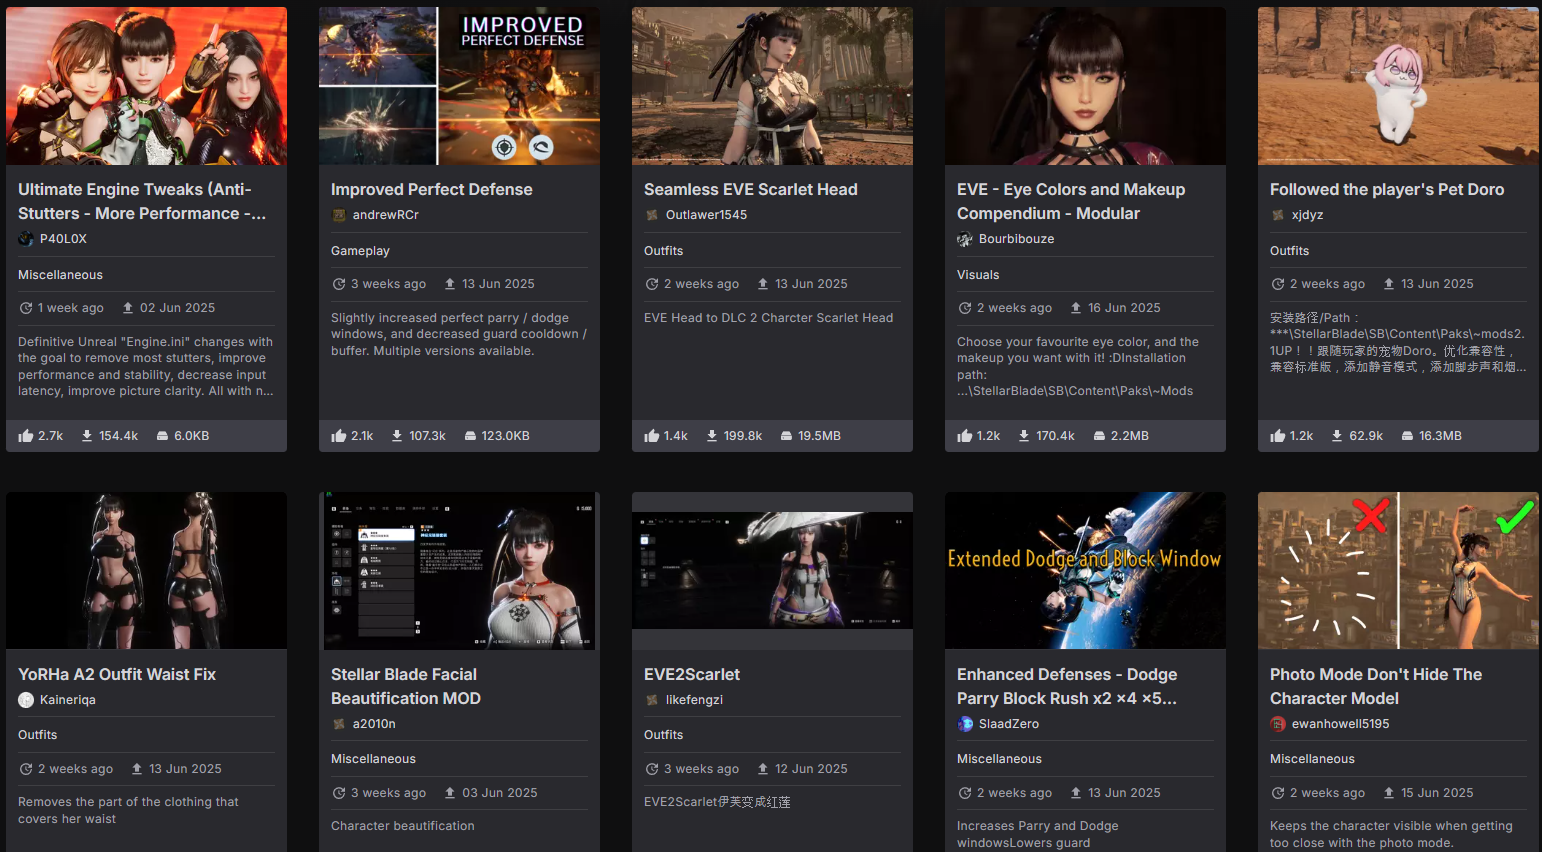Open the Pet Doro mod thumbnail

[x=1398, y=86]
